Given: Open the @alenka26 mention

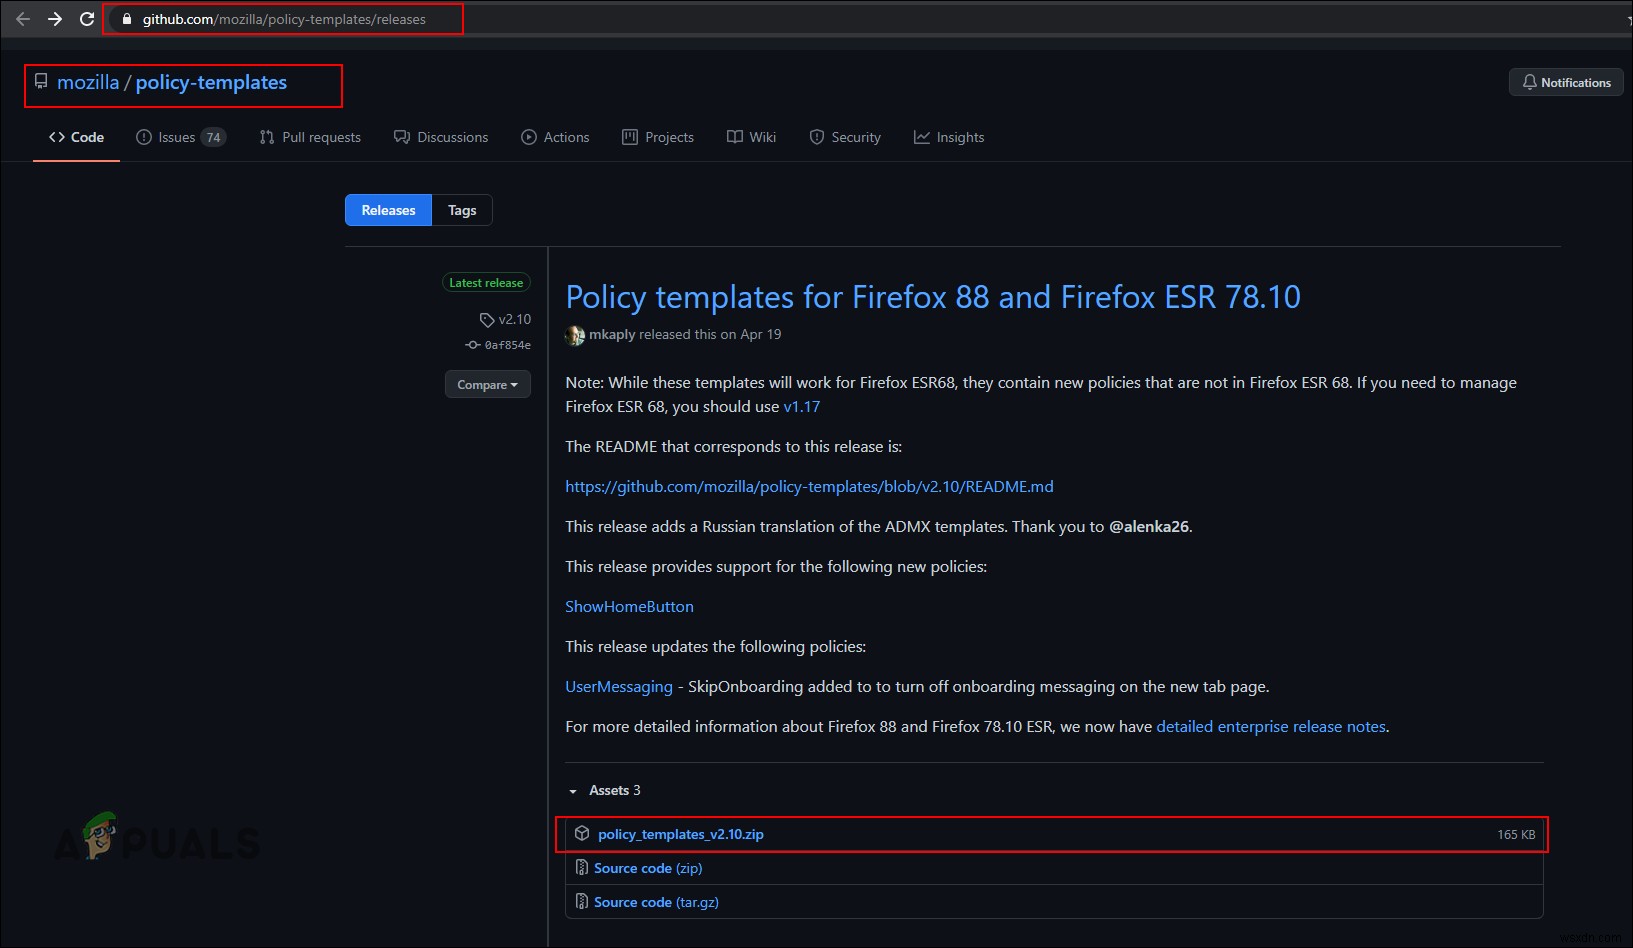Looking at the screenshot, I should [1149, 526].
